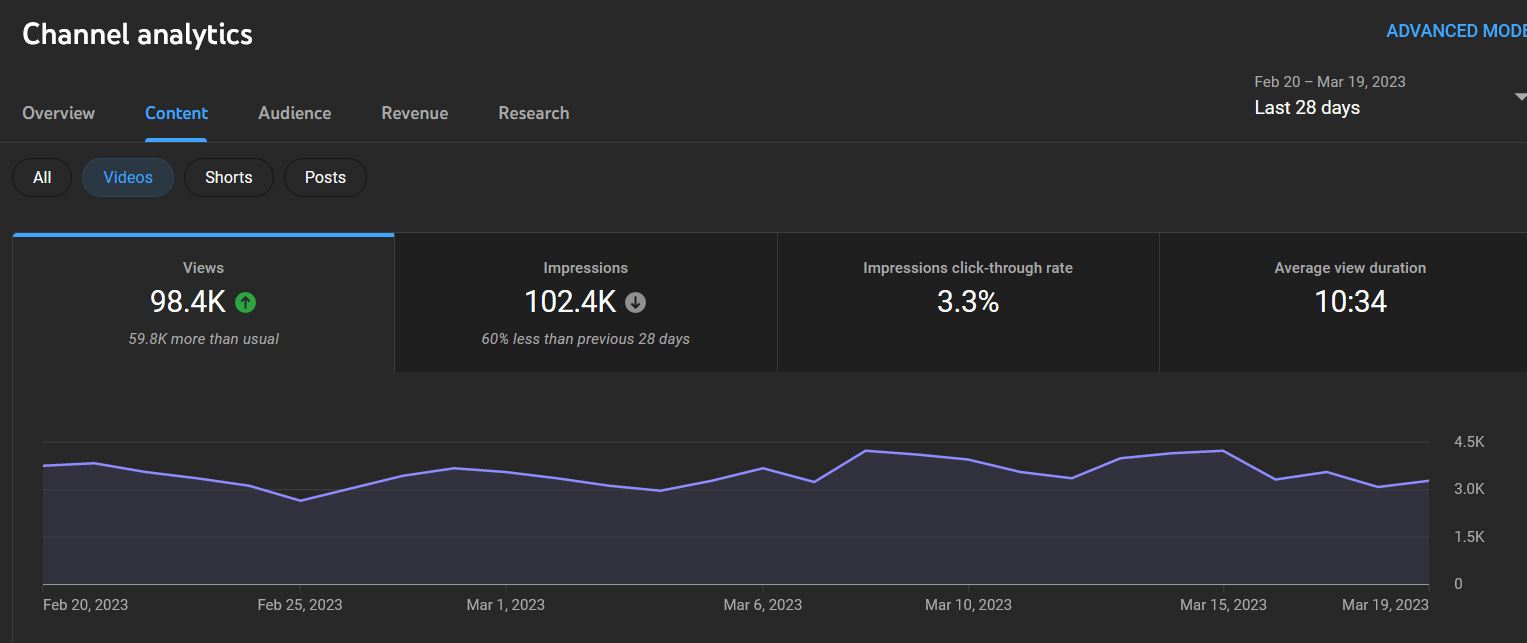Select the All content filter chip
The height and width of the screenshot is (643, 1527).
42,177
